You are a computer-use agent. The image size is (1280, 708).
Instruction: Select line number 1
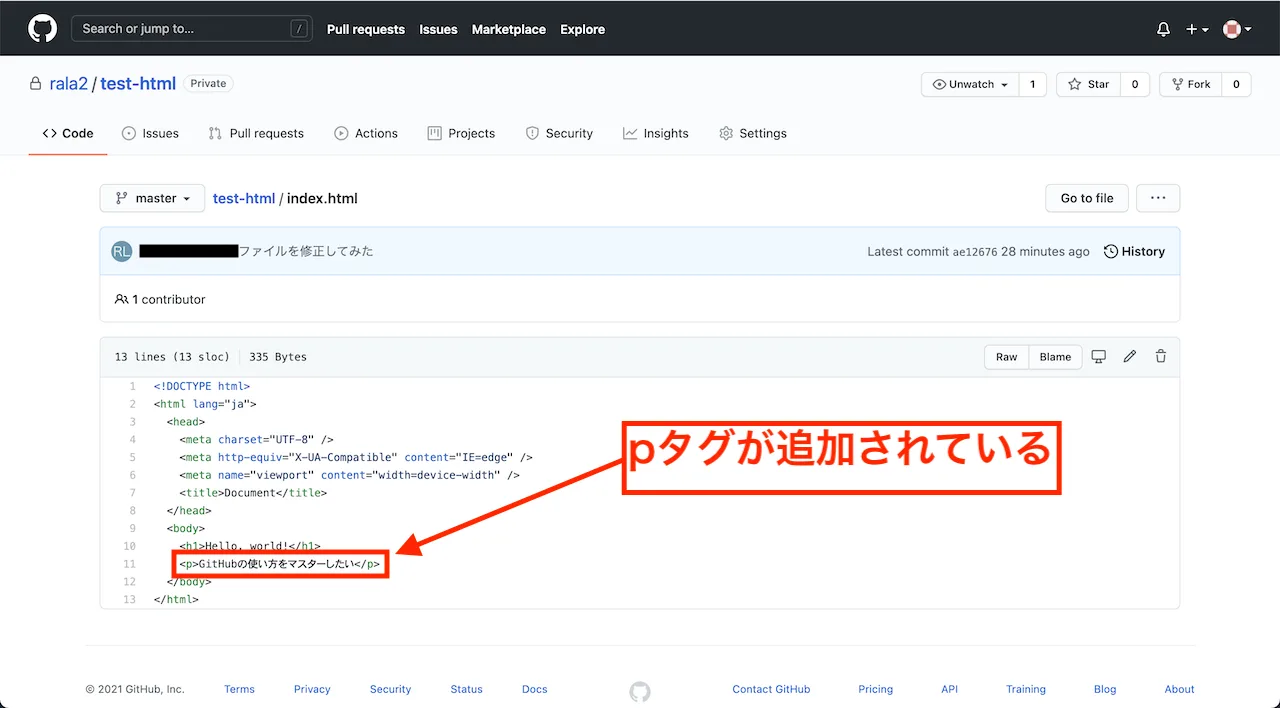132,386
